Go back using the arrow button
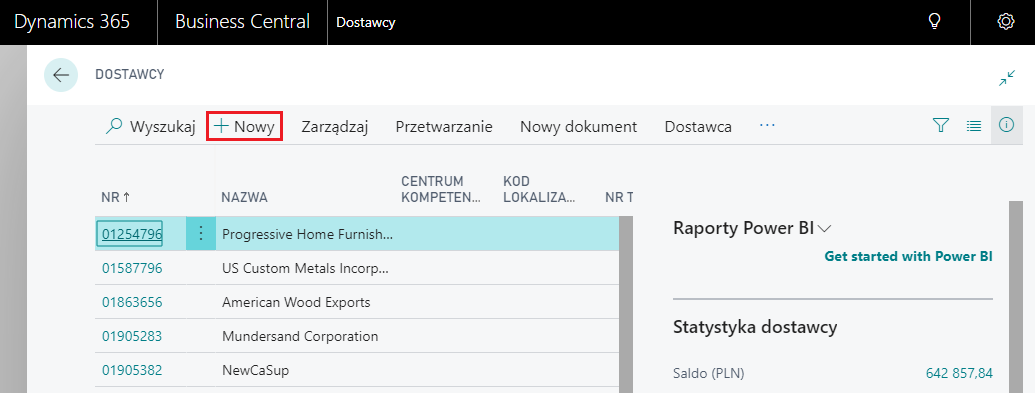Viewport: 1035px width, 393px height. 61,75
